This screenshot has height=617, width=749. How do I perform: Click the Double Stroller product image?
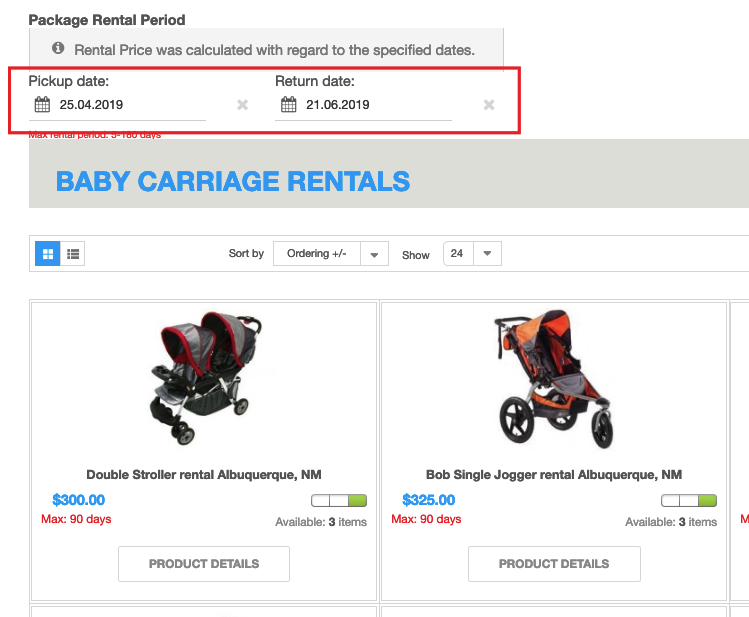click(x=205, y=377)
